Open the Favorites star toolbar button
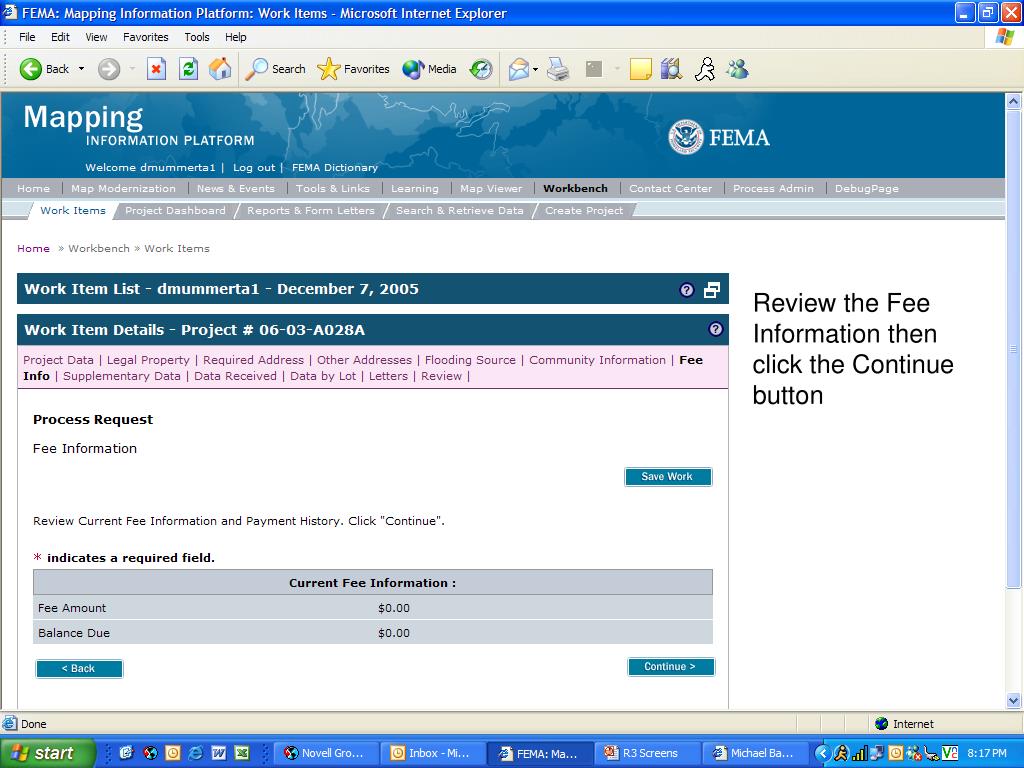The width and height of the screenshot is (1024, 768). 353,69
